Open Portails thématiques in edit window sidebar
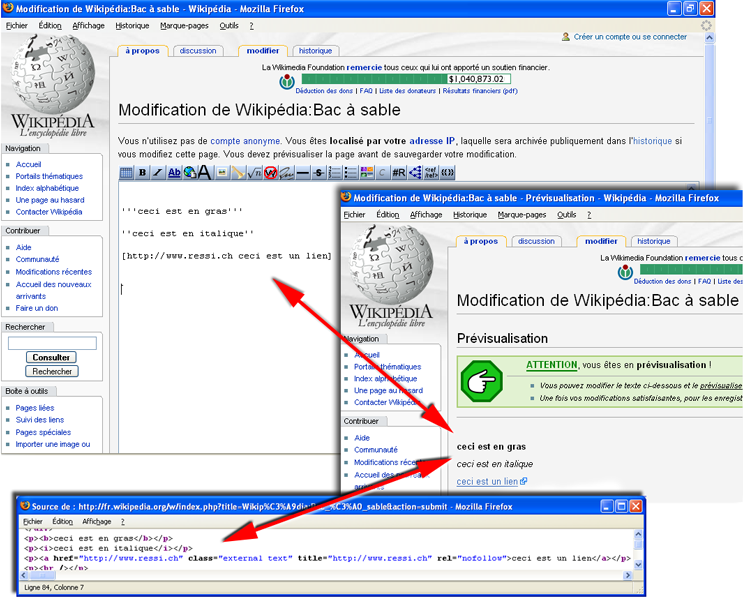 point(49,176)
